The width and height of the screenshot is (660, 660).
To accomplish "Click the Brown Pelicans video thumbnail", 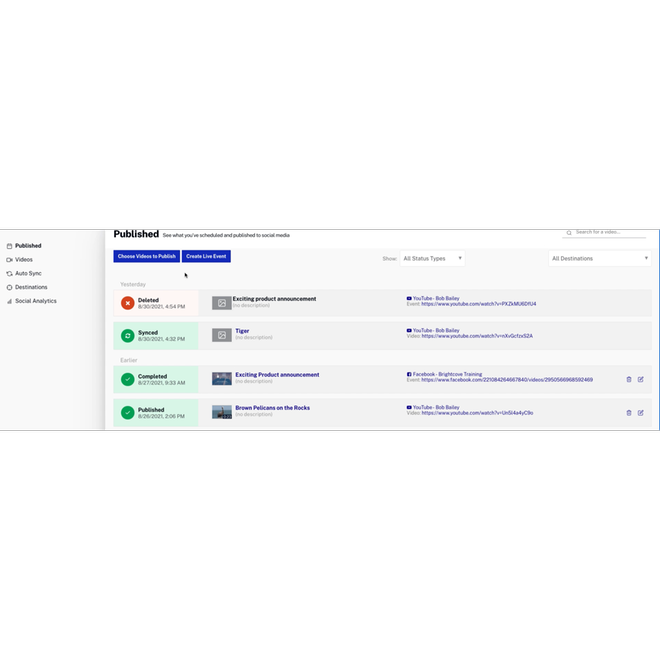I will 222,412.
